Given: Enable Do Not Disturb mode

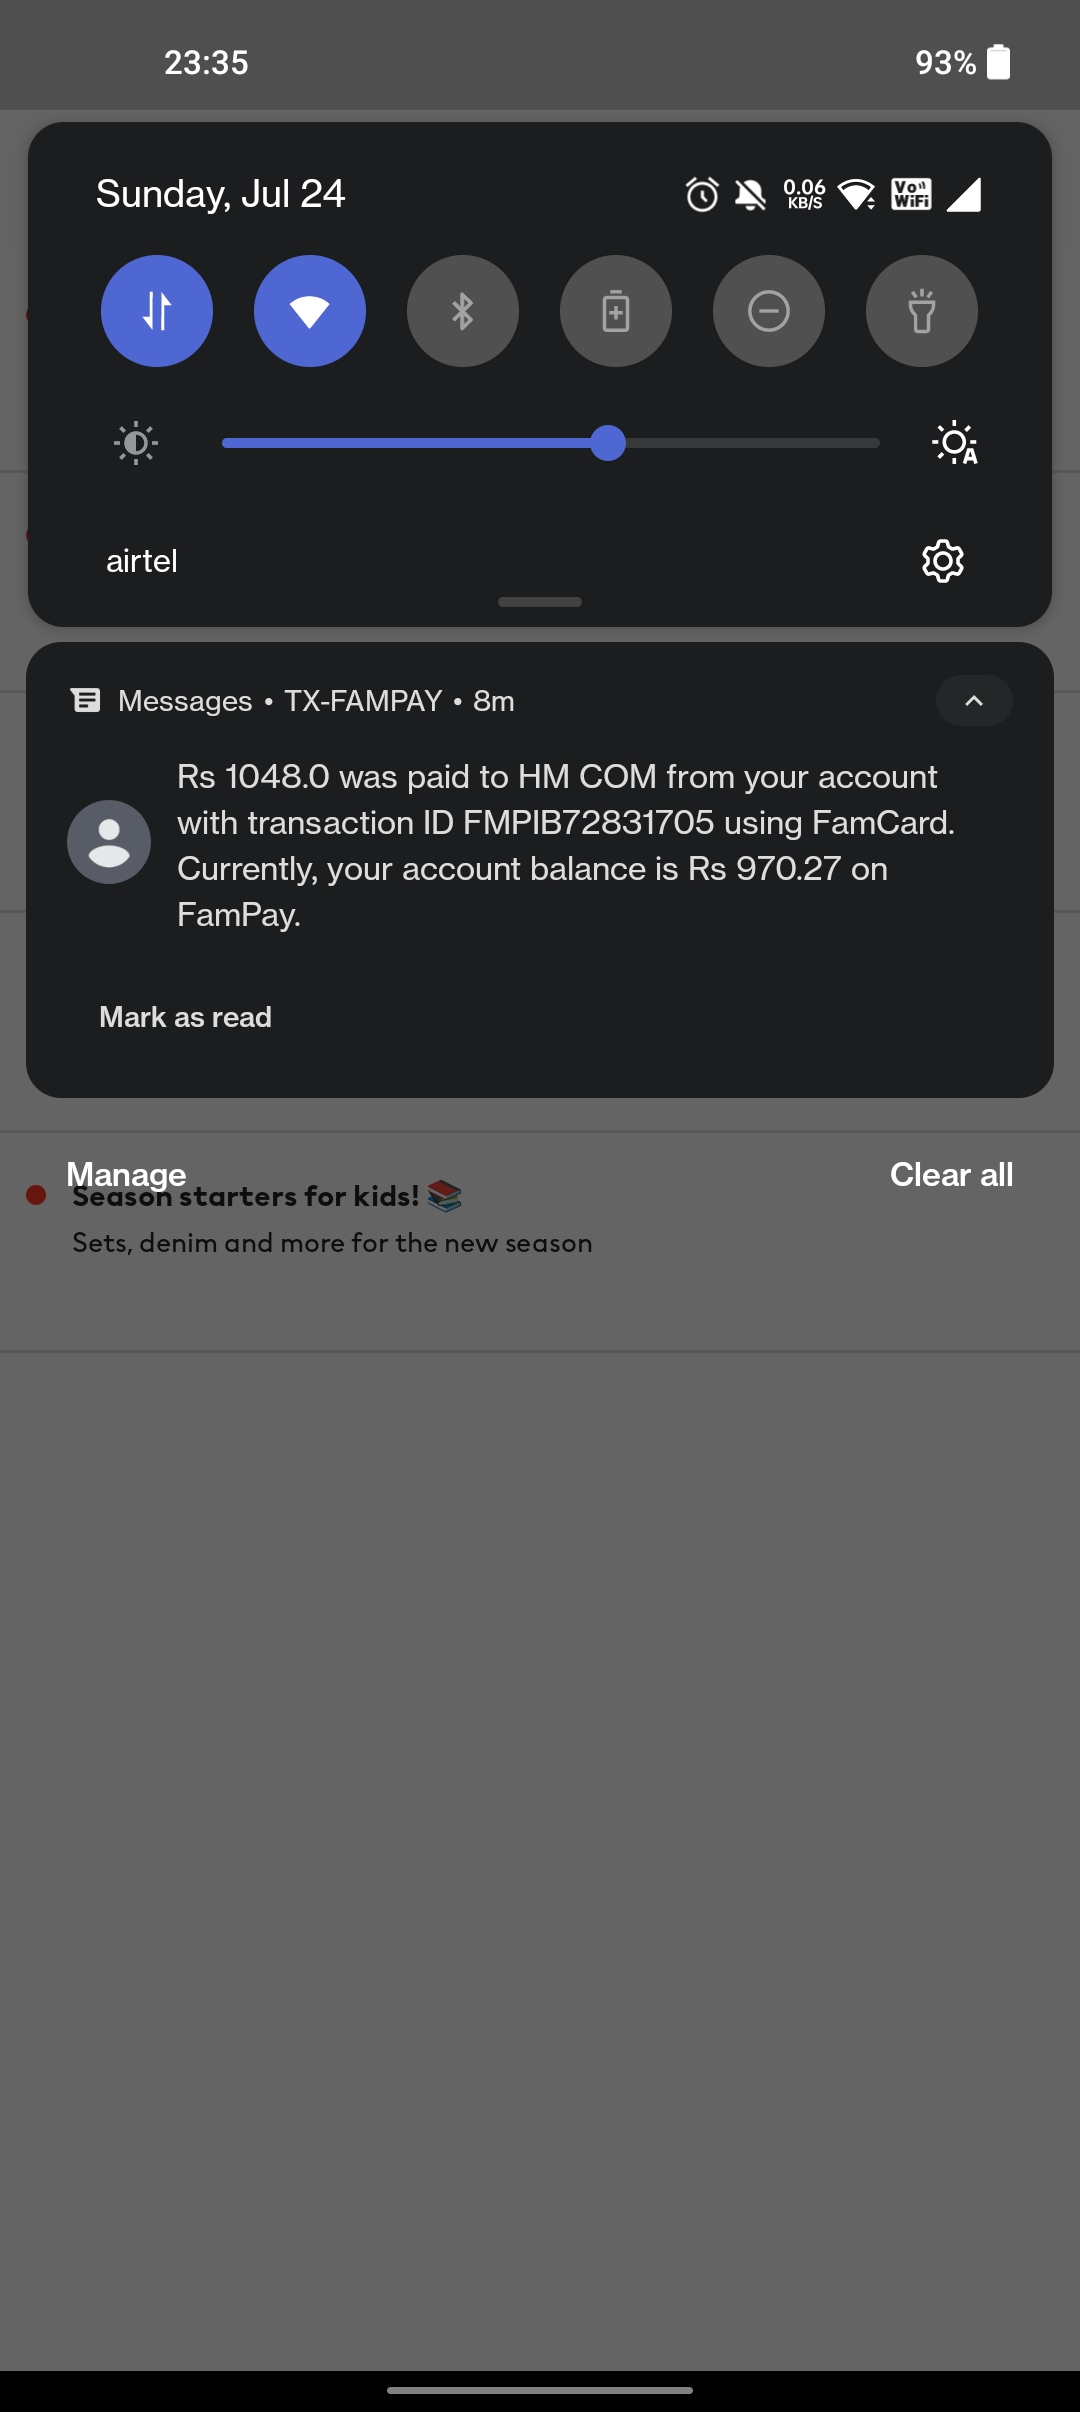Looking at the screenshot, I should (768, 311).
